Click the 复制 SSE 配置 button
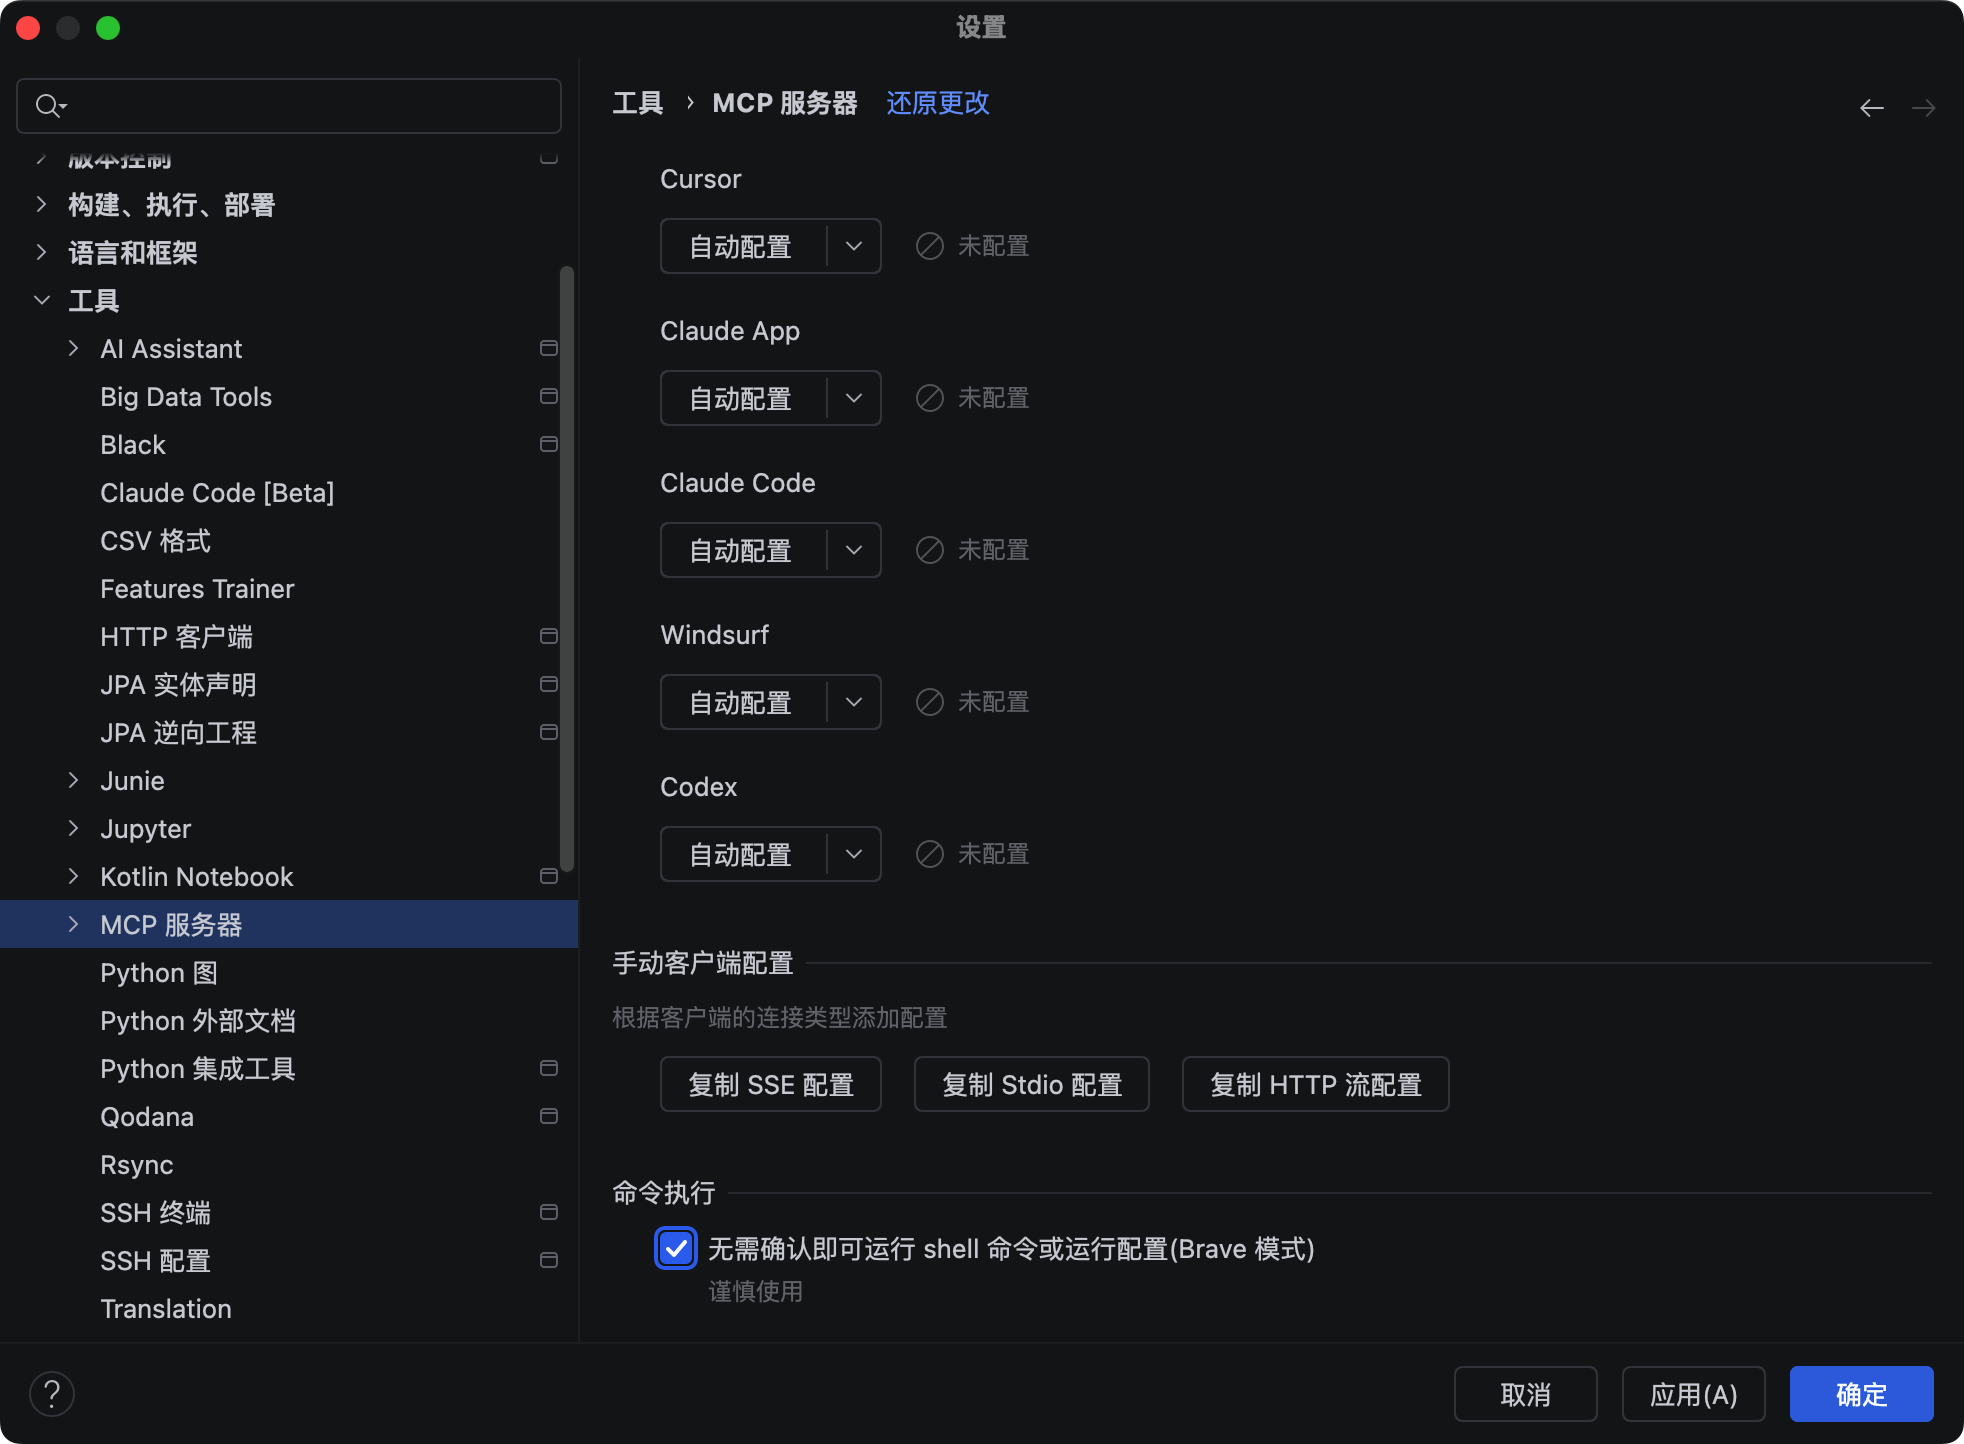Screen dimensions: 1964x1444 coord(770,1084)
